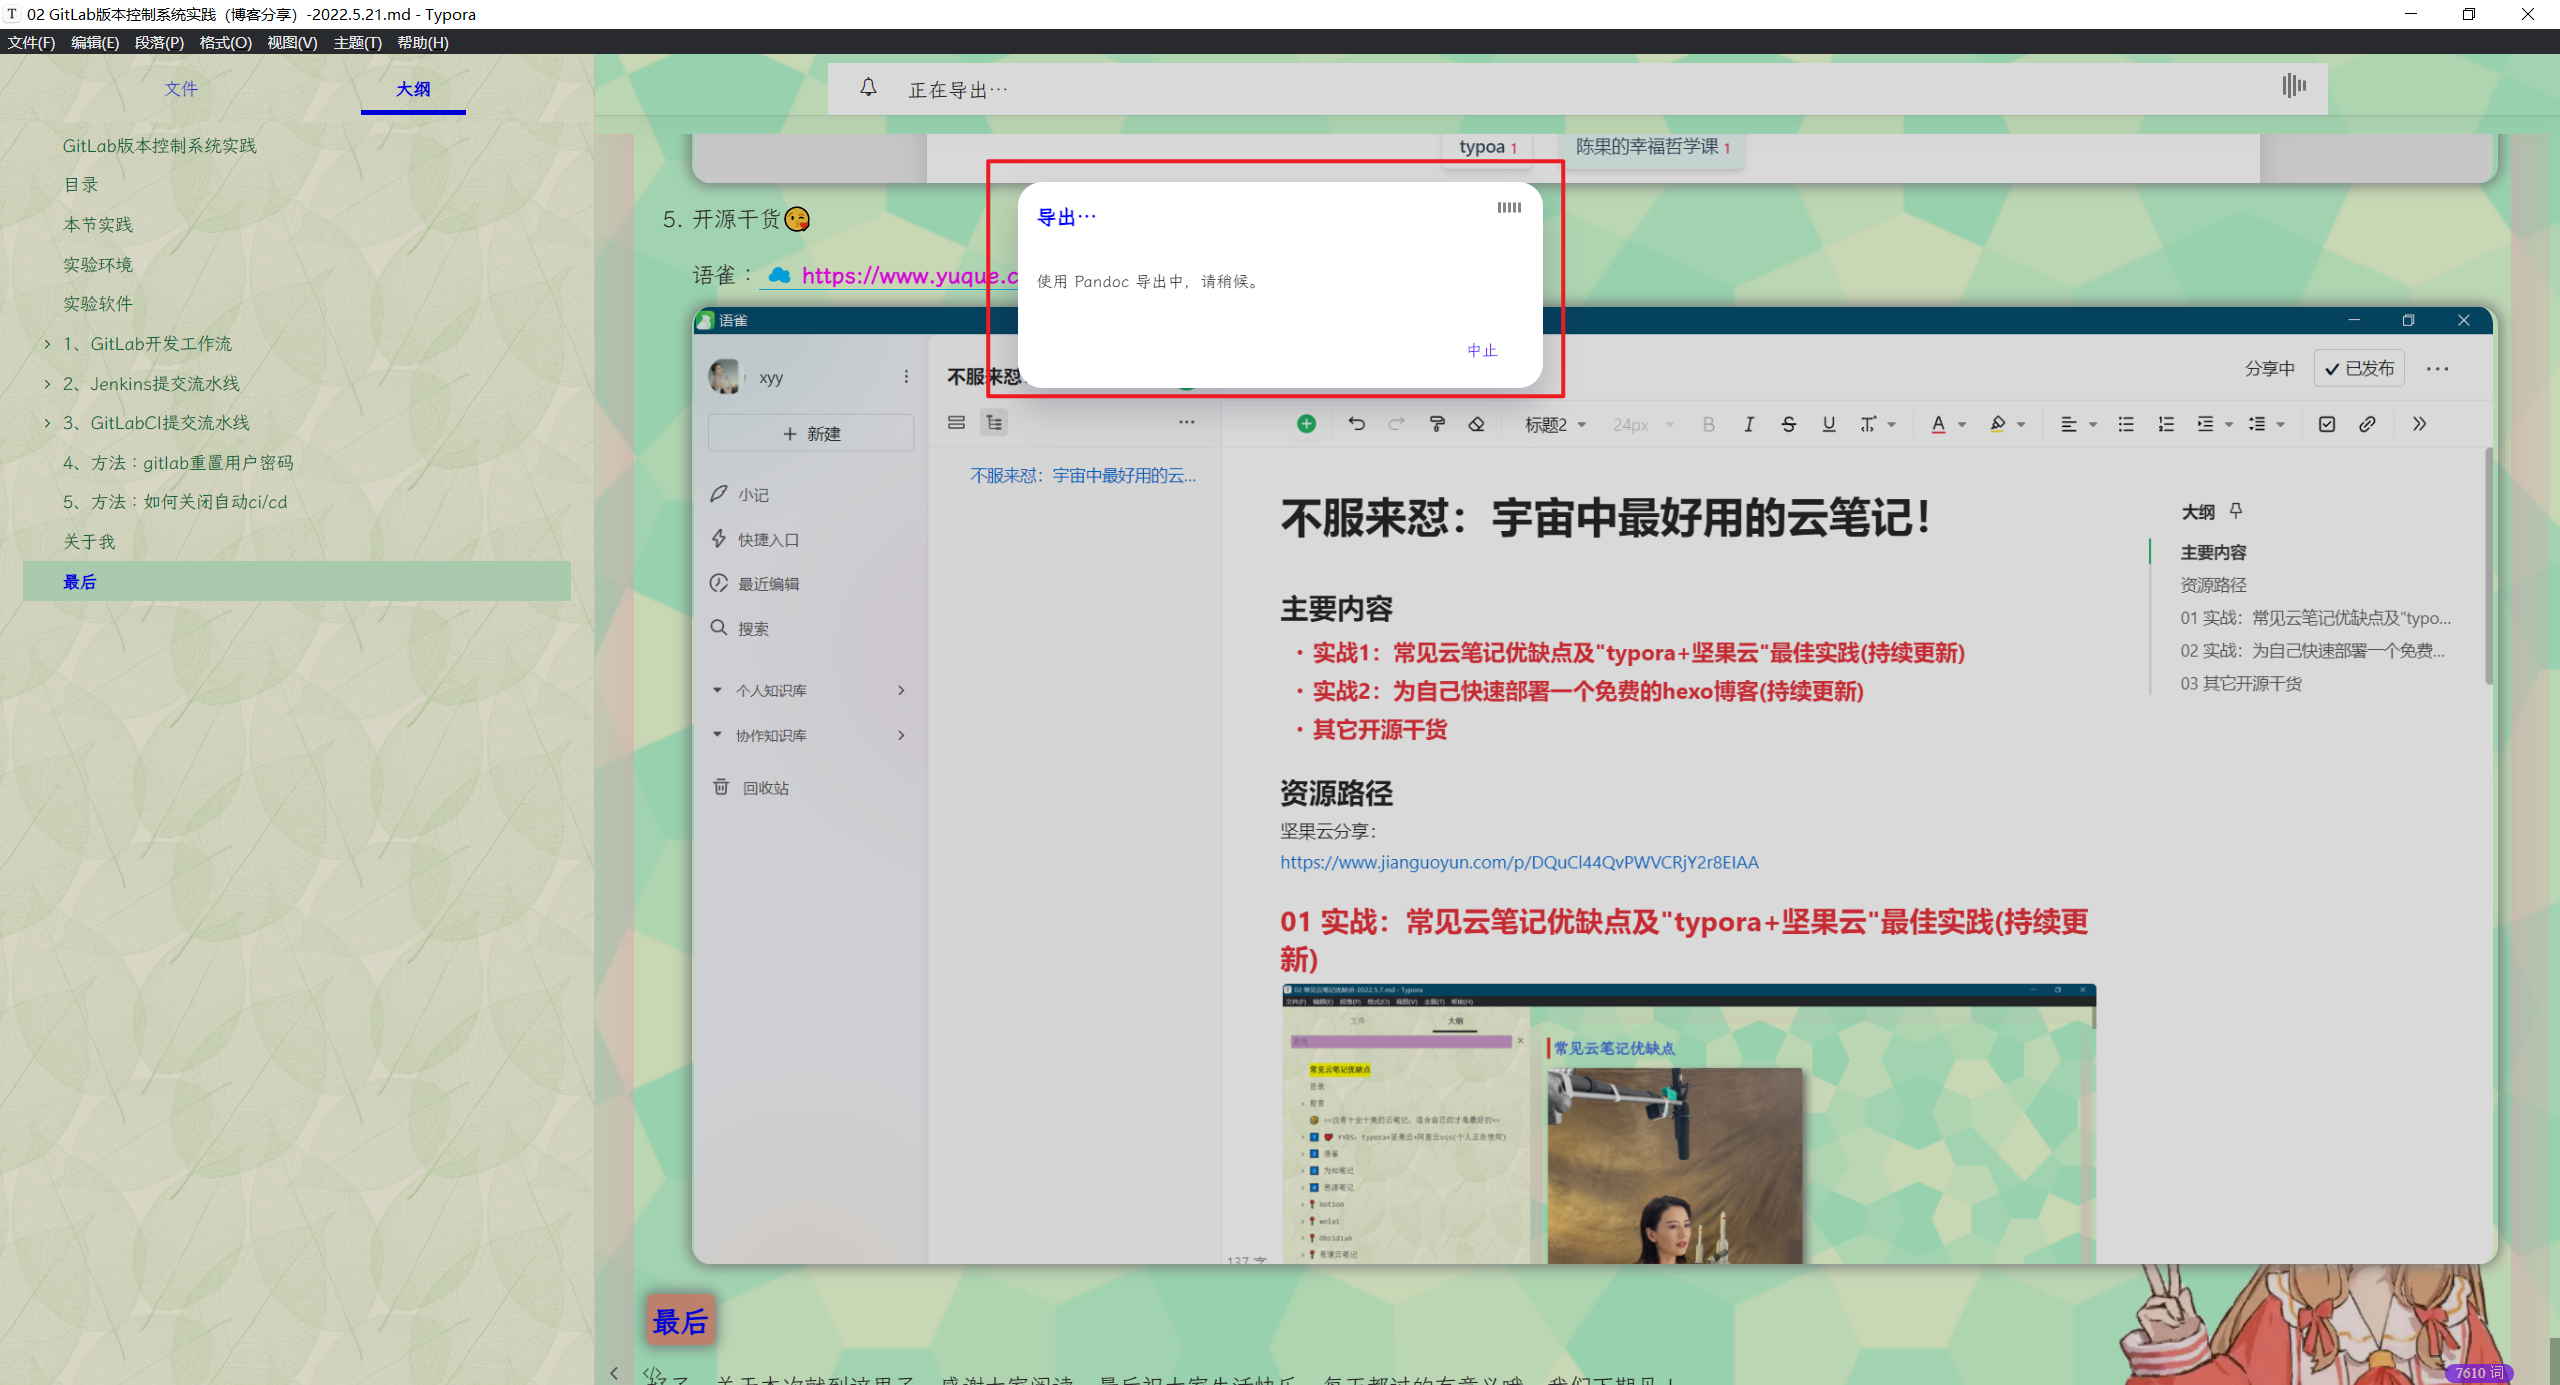
Task: Click the notification bell icon beside 正在导出
Action: [868, 88]
